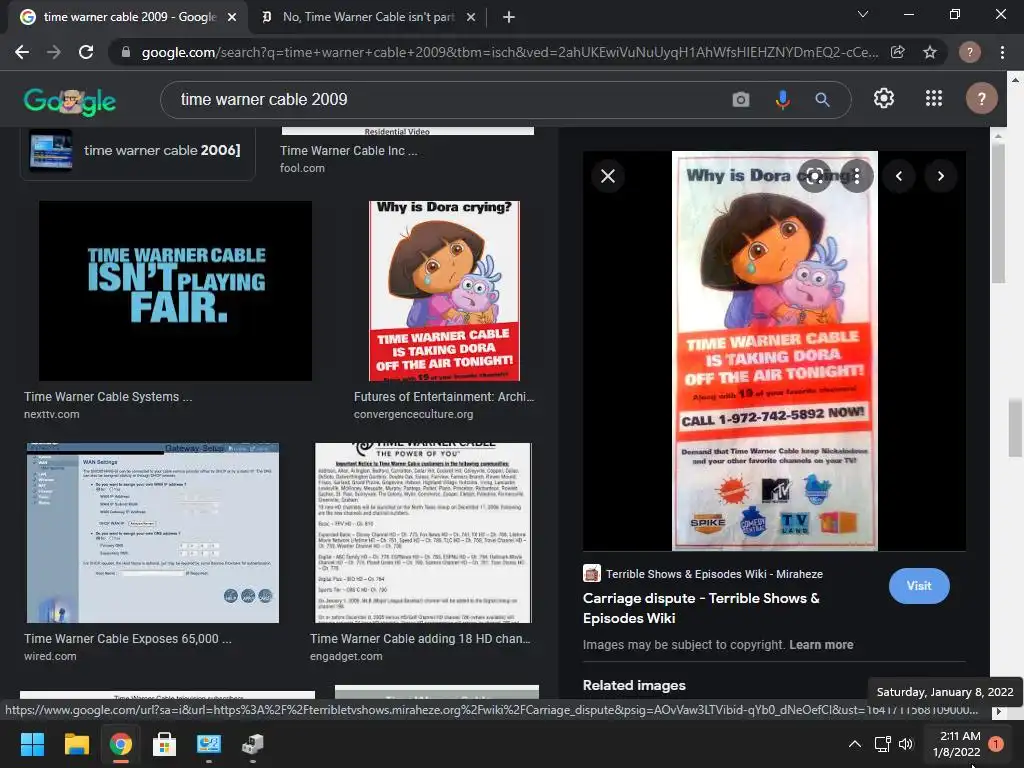The width and height of the screenshot is (1024, 768).
Task: Click the address bar URL
Action: coord(509,52)
